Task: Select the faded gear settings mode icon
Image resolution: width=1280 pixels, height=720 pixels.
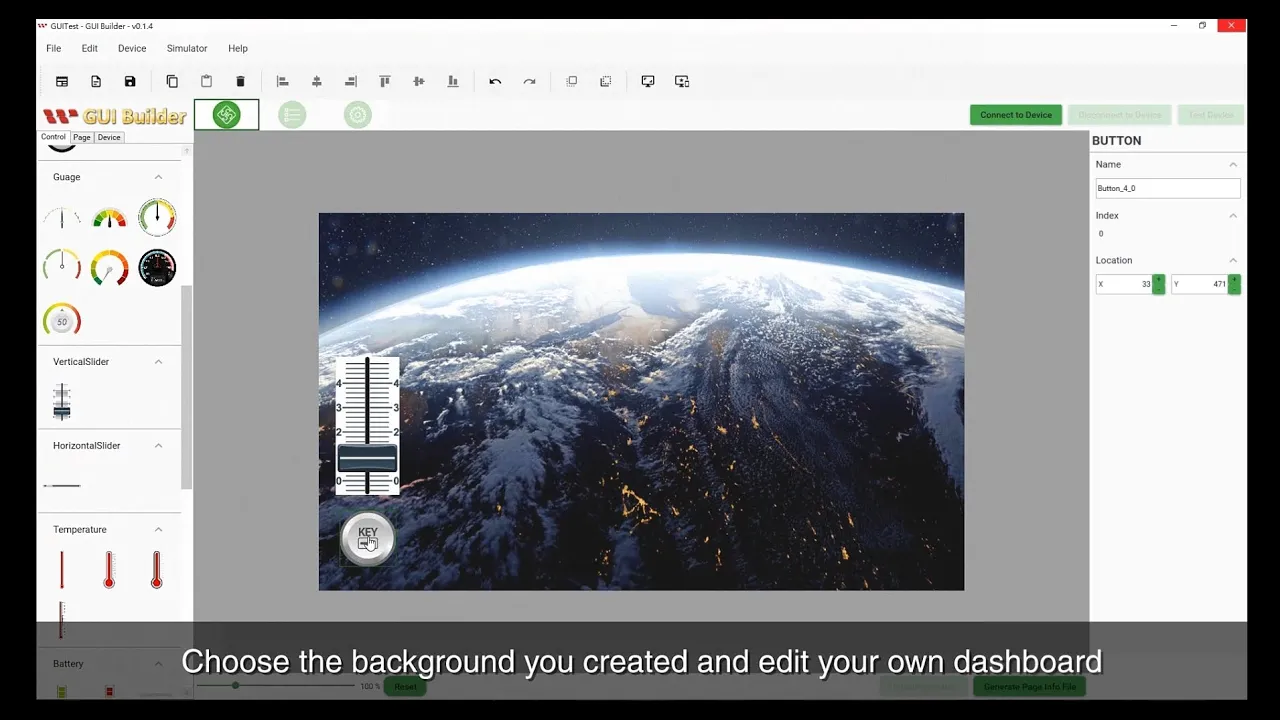Action: [x=357, y=115]
